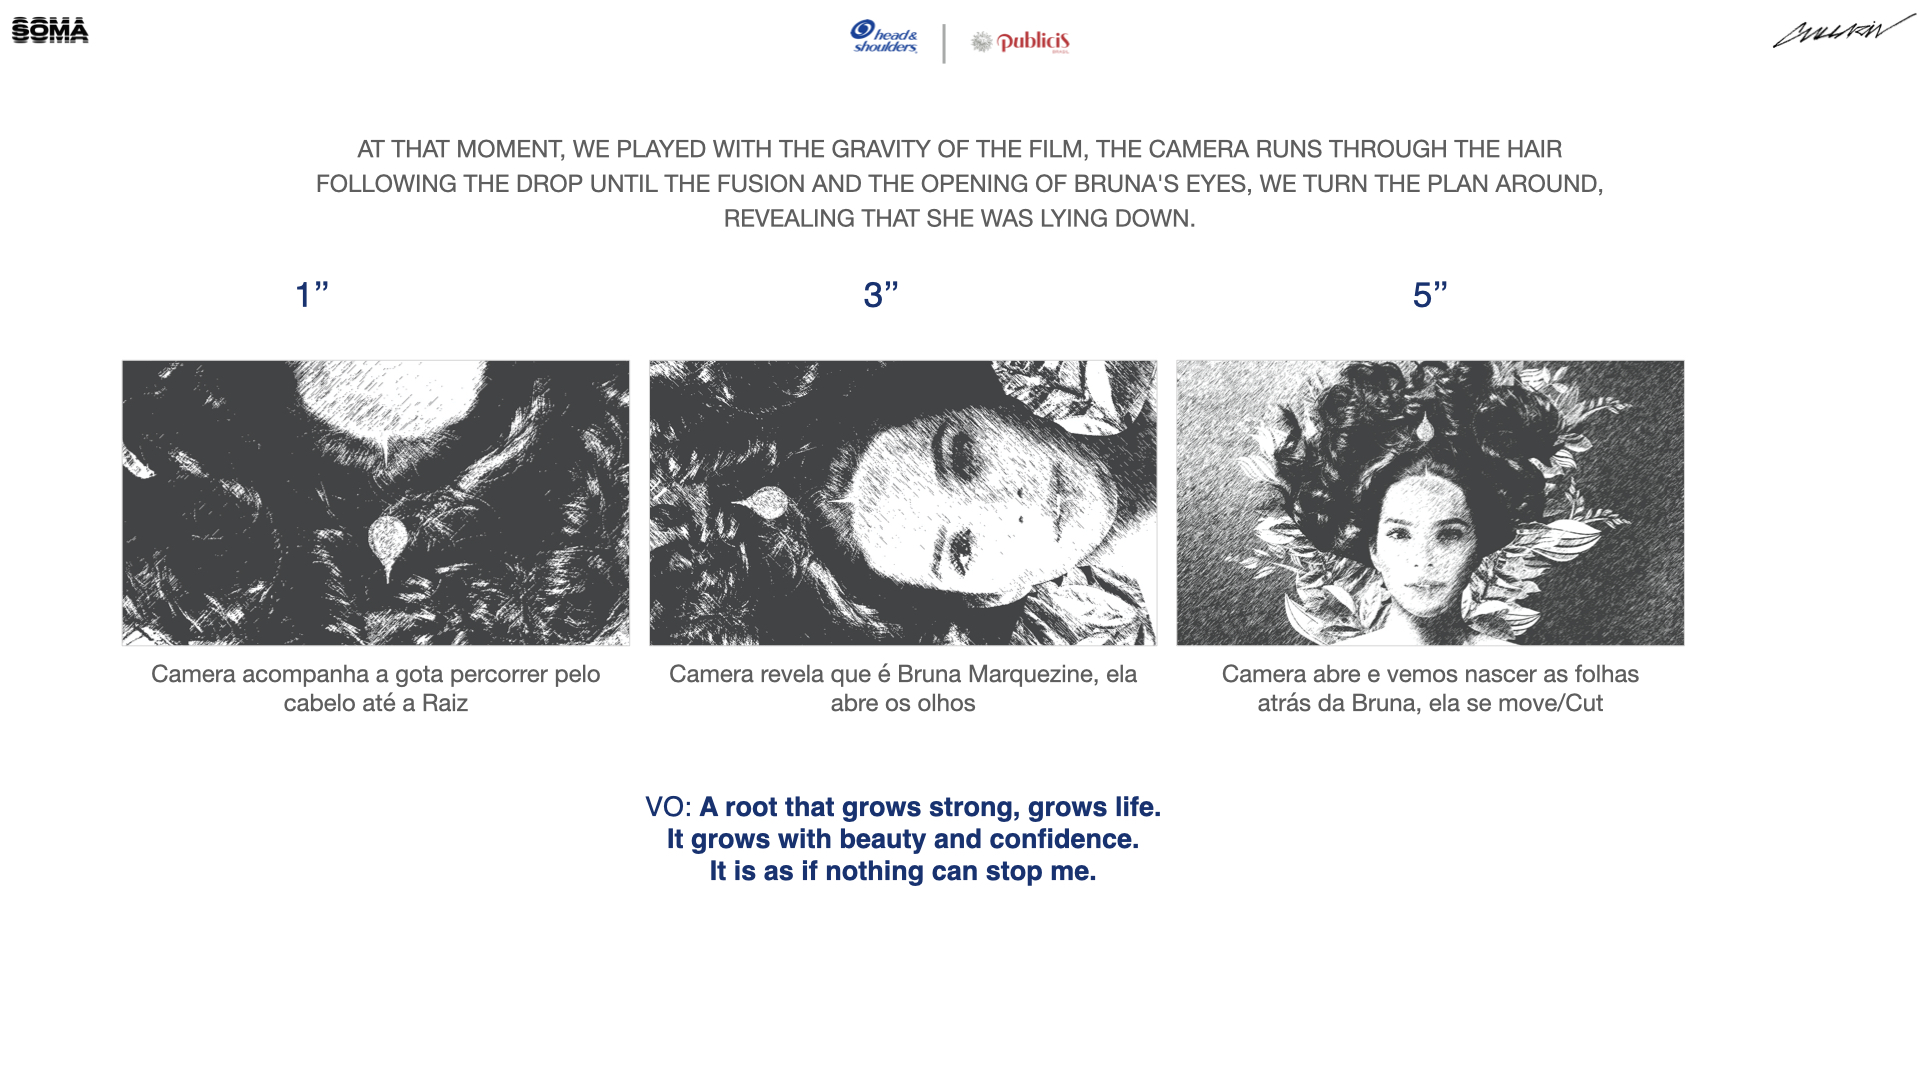The image size is (1920, 1080).
Task: Click the line 'REVEALING THAT SHE WAS LYING DOWN'
Action: (x=960, y=218)
